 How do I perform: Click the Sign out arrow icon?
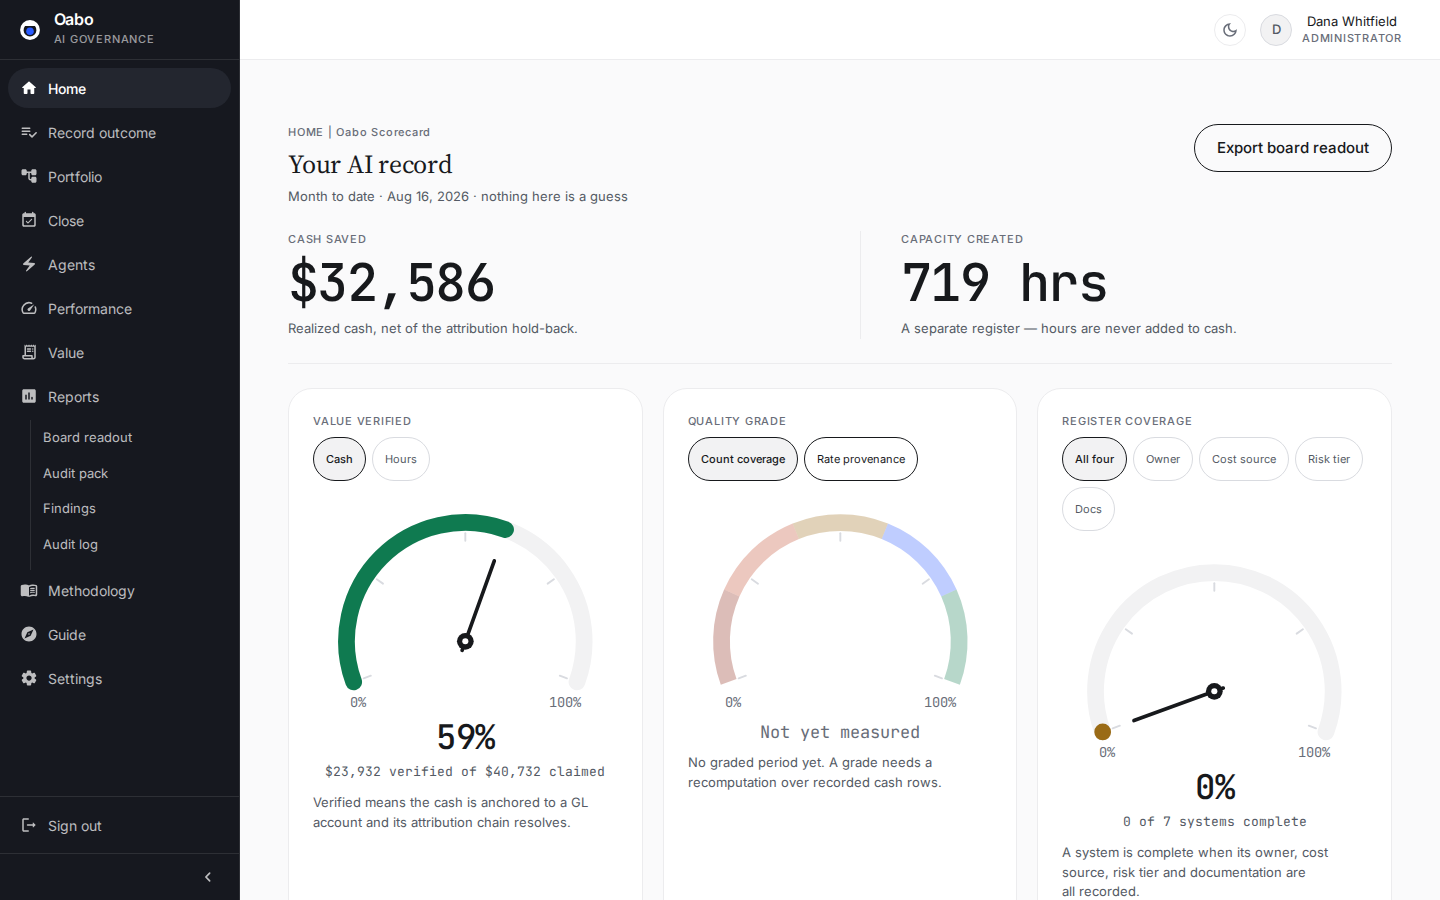point(29,825)
